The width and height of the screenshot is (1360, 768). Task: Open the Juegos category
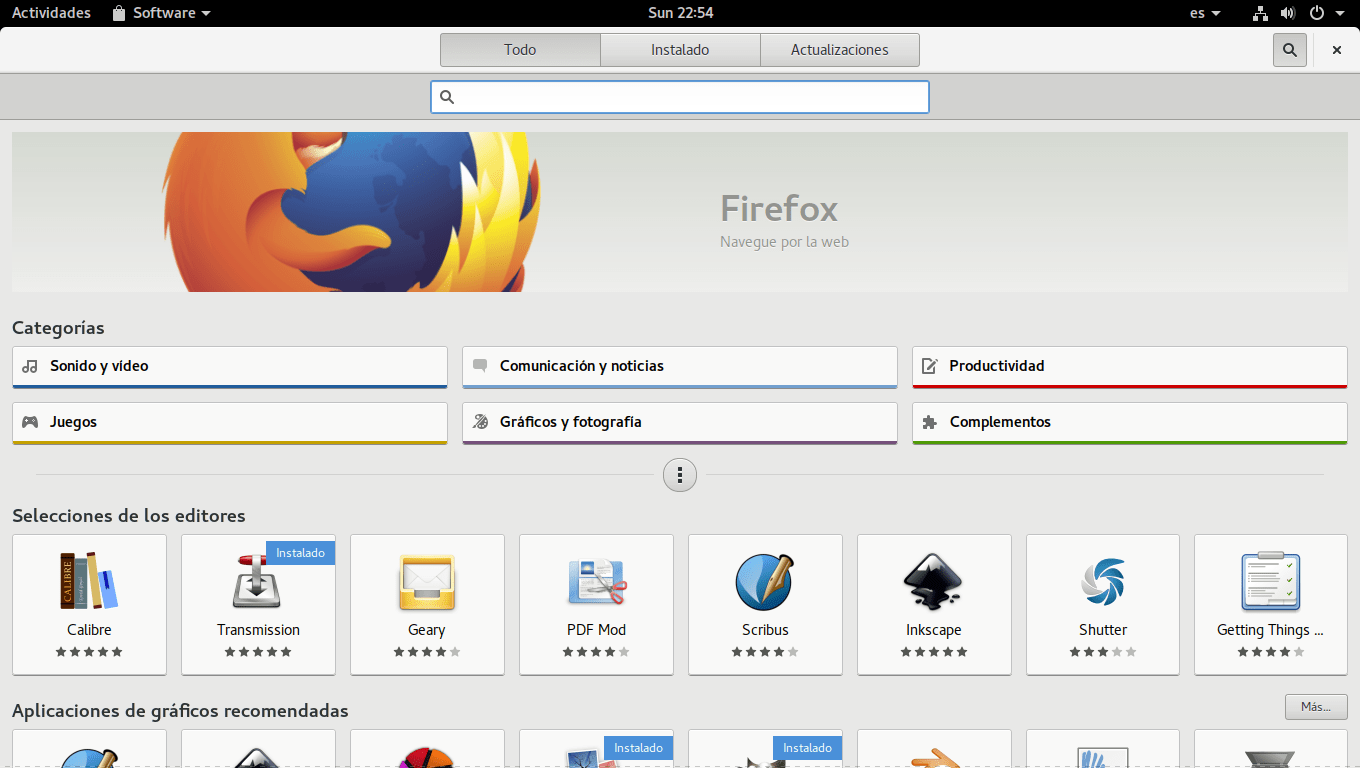230,423
